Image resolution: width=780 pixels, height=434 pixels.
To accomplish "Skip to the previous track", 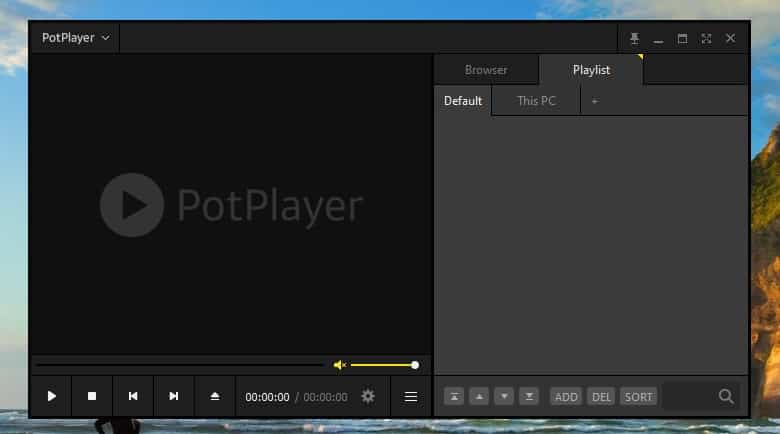I will pyautogui.click(x=133, y=396).
